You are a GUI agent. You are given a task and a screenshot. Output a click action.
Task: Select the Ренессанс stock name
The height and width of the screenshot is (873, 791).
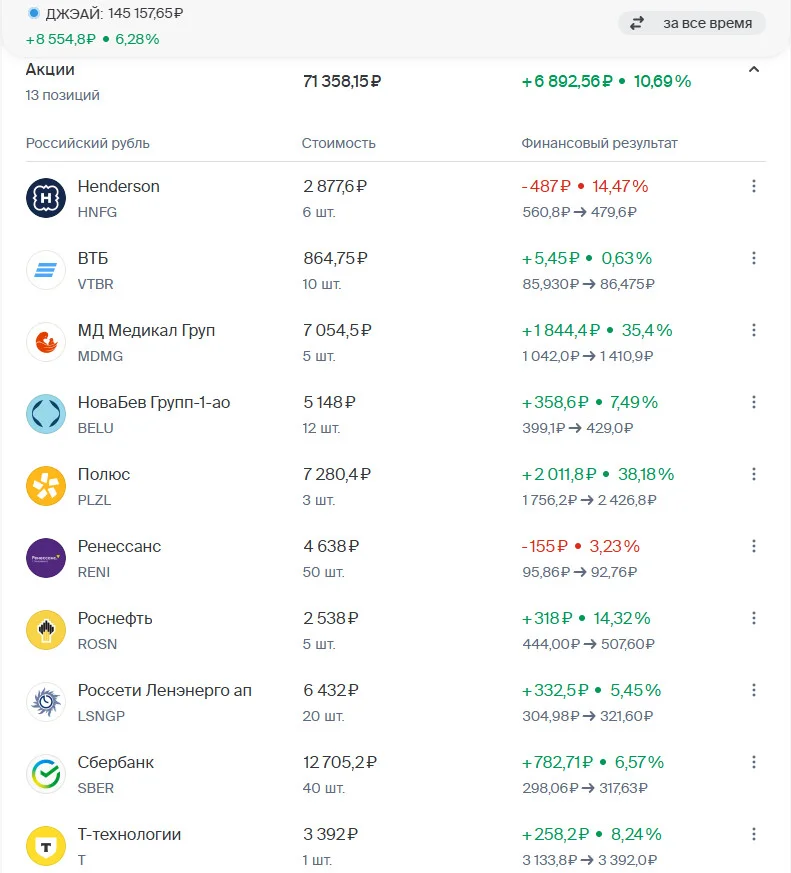119,546
